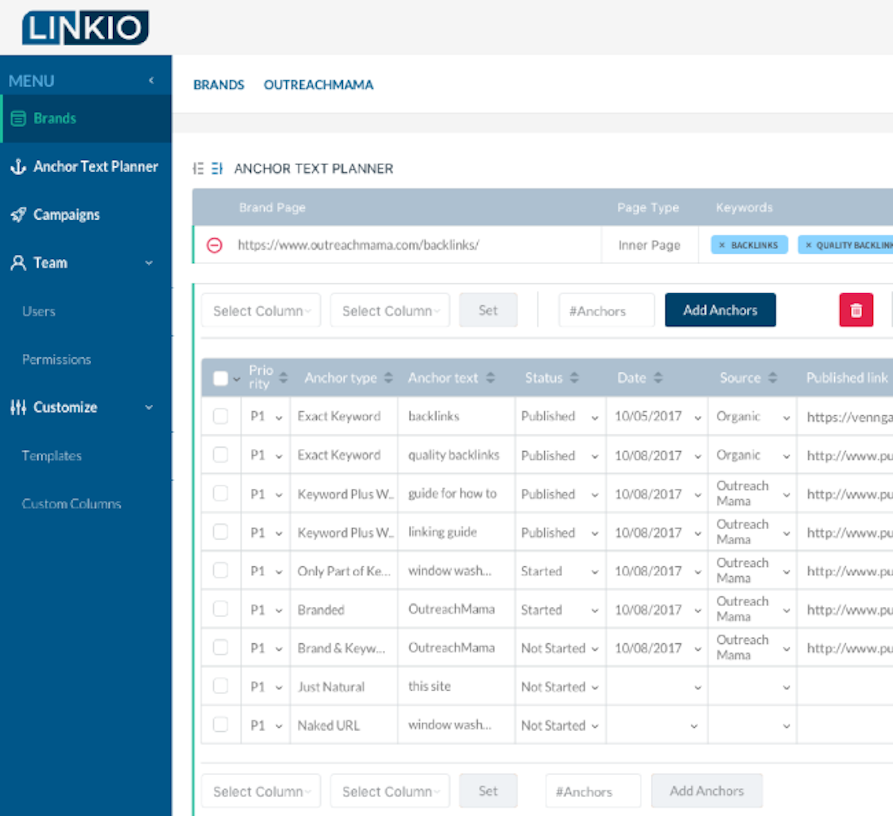This screenshot has width=893, height=816.
Task: Check the checkbox on the Just Natural row
Action: click(x=219, y=686)
